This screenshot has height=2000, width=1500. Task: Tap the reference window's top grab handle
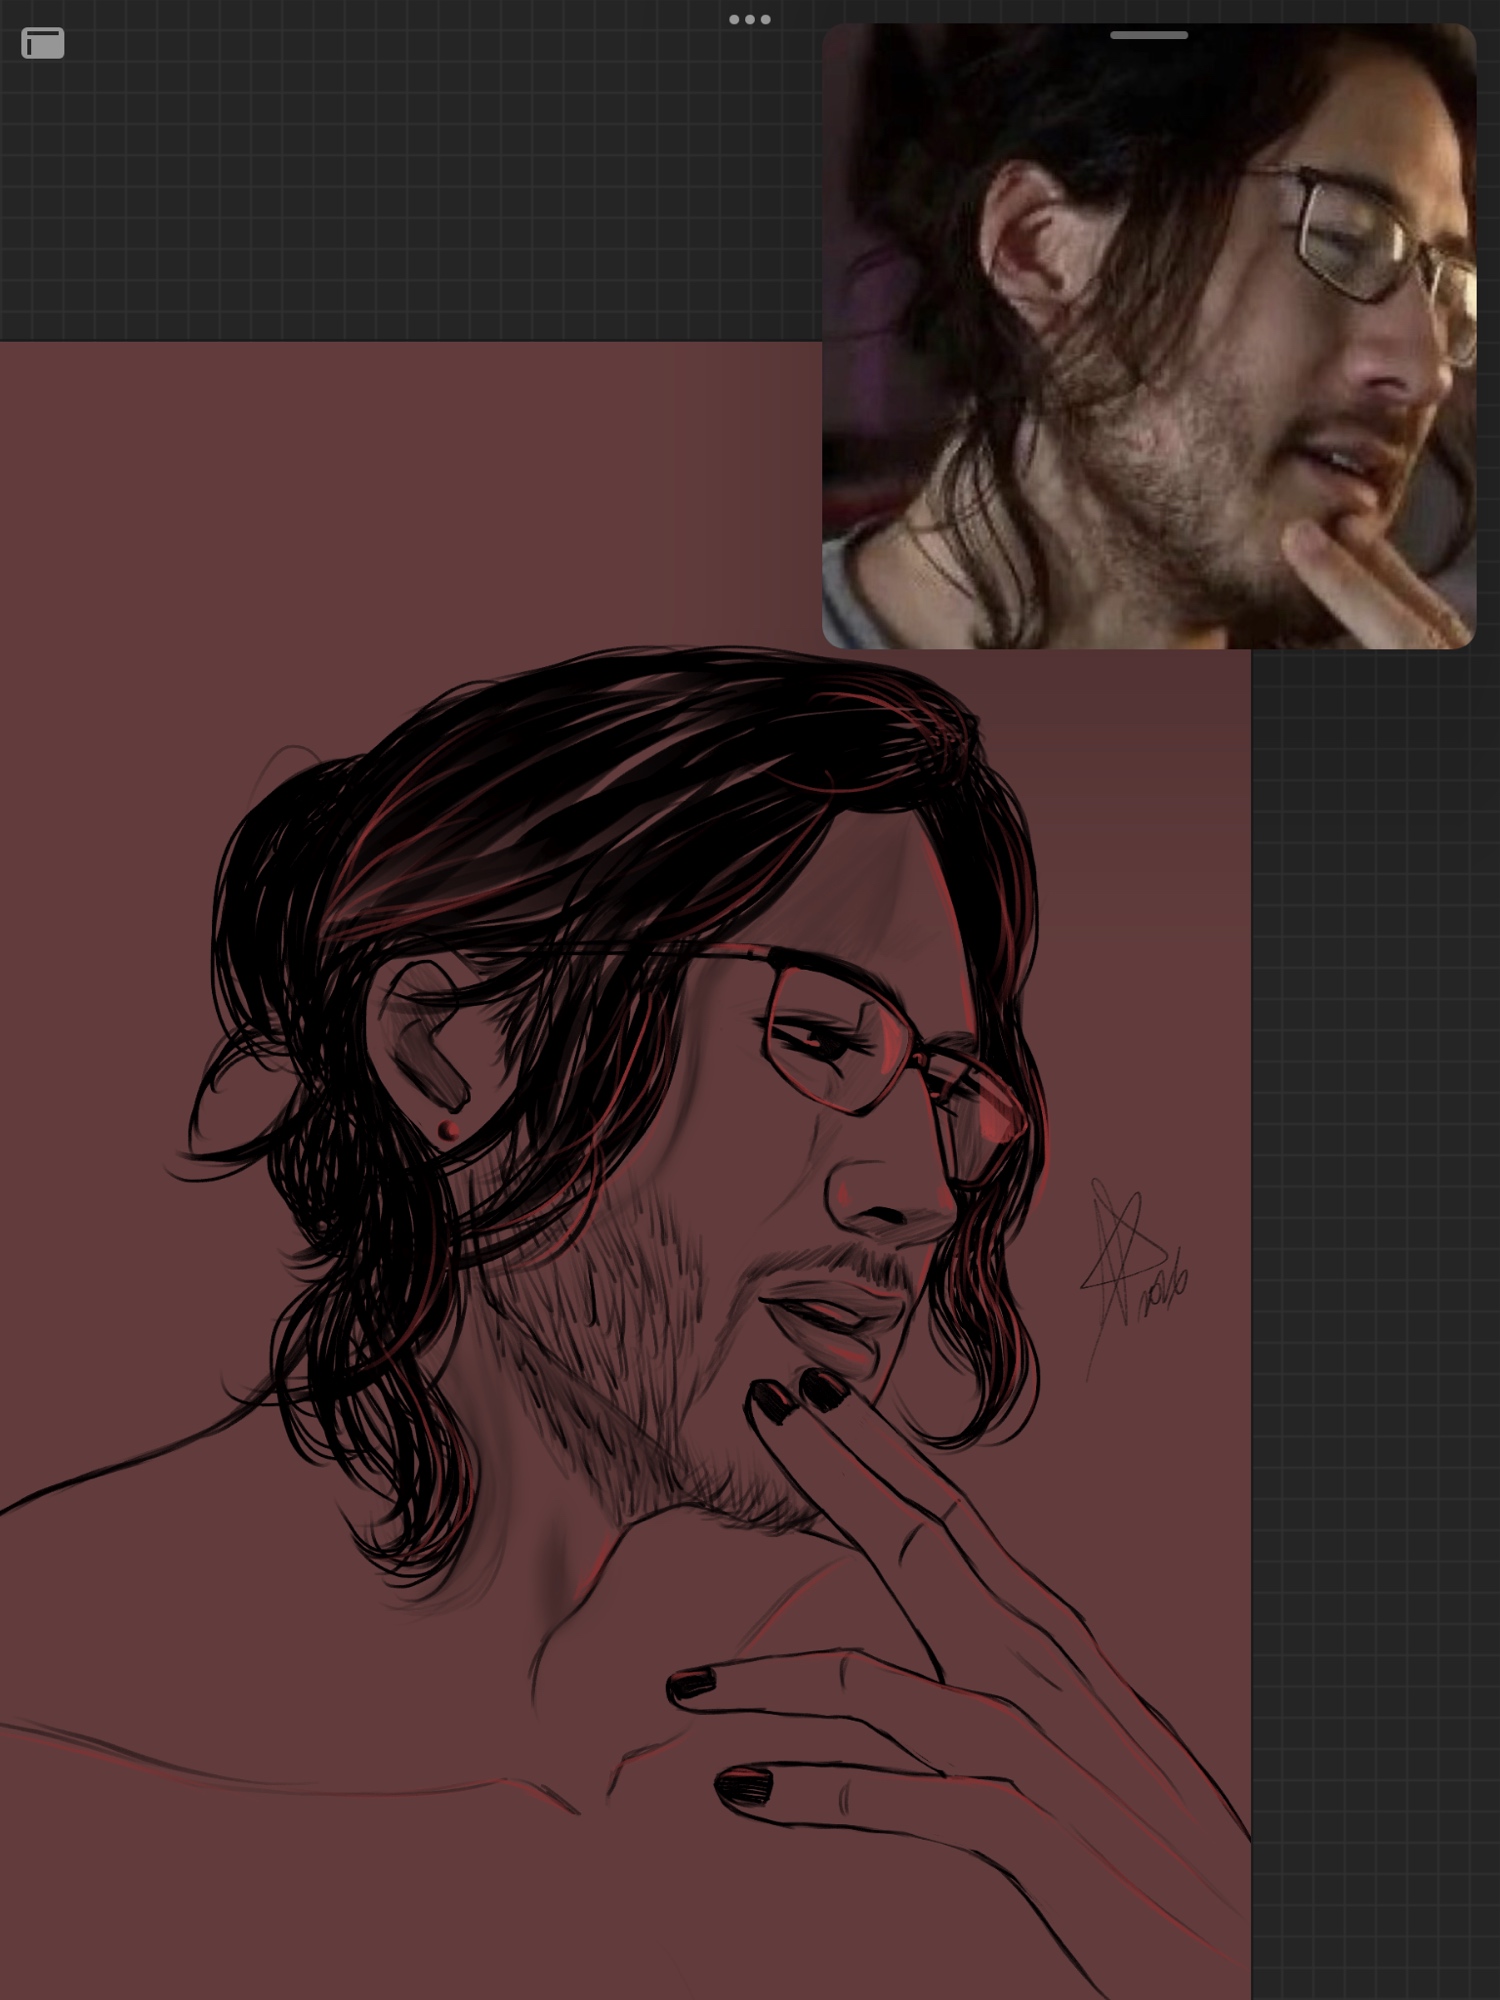click(1148, 35)
